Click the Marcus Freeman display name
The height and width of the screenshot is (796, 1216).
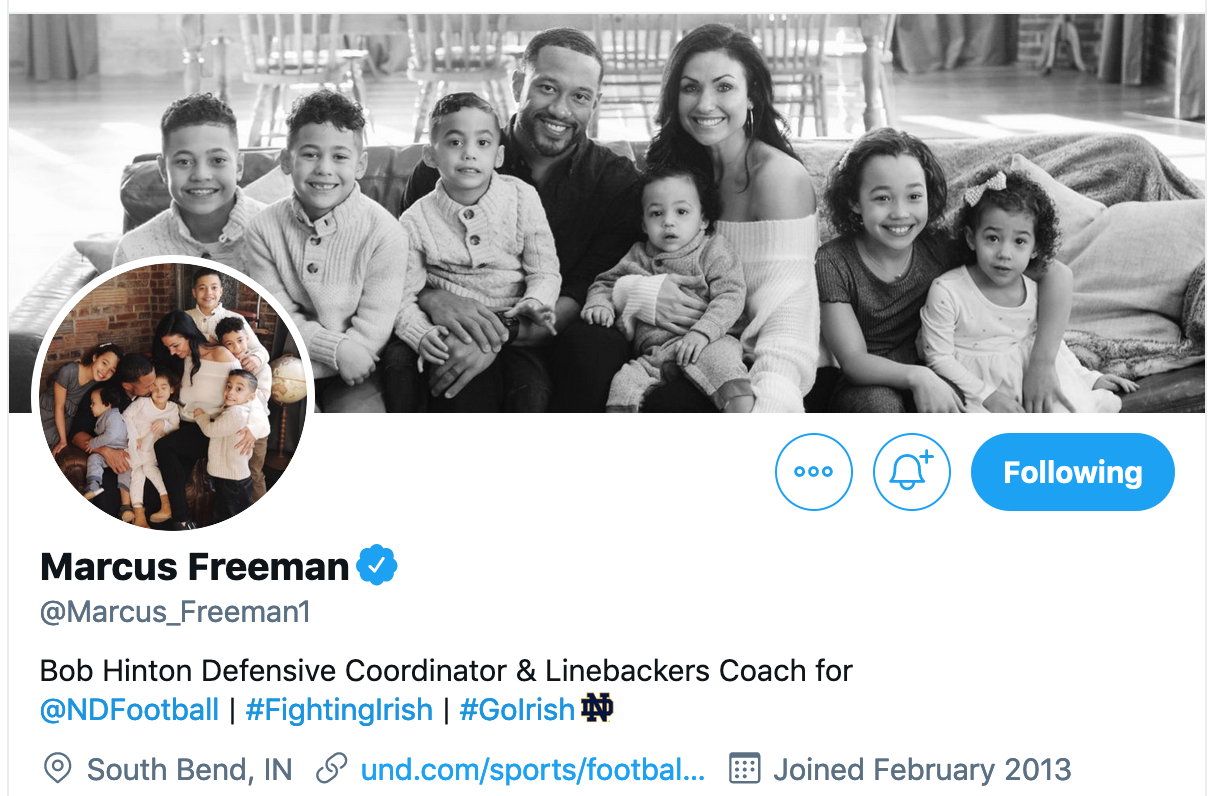(194, 567)
